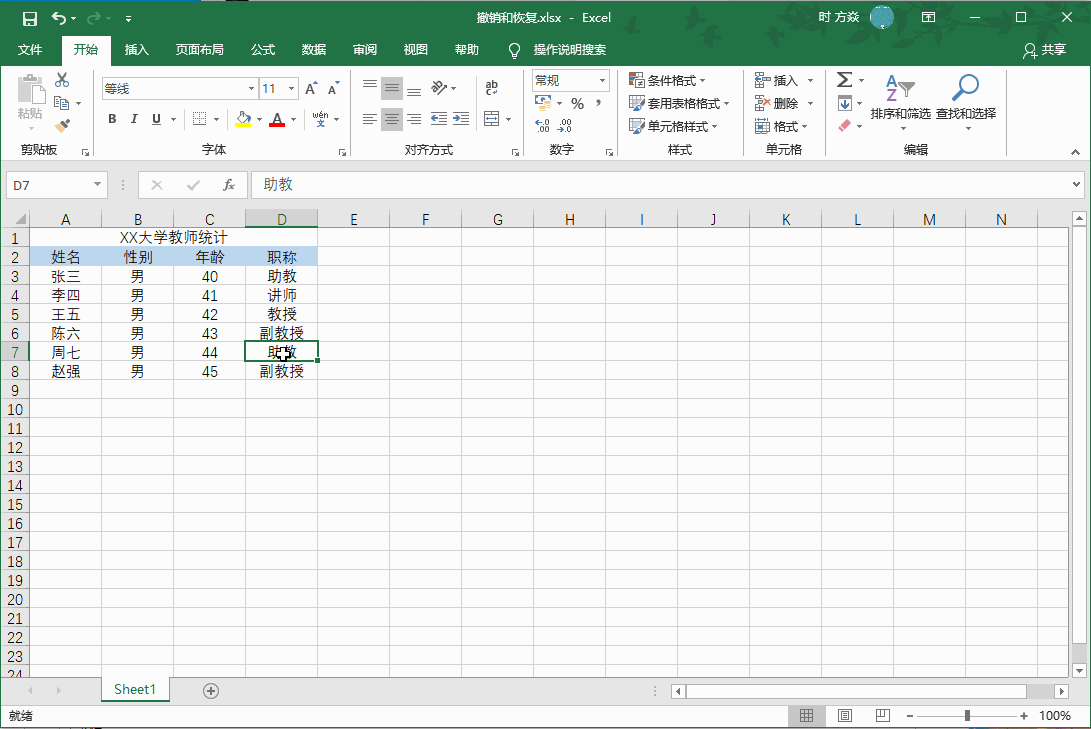Click the Paste clipboard icon

coord(31,90)
